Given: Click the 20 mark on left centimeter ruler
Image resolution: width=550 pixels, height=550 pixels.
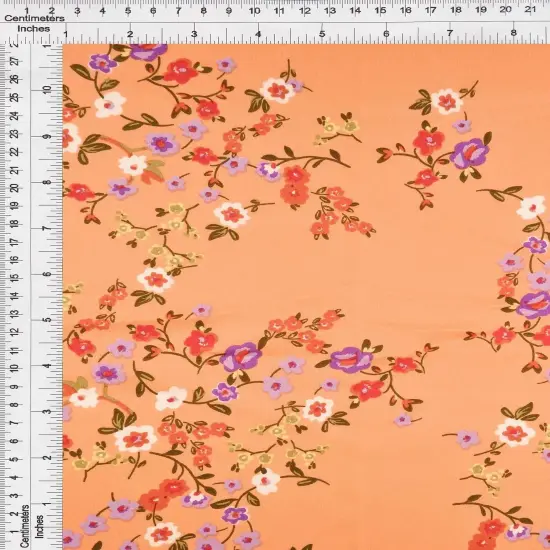Looking at the screenshot, I should tap(15, 188).
